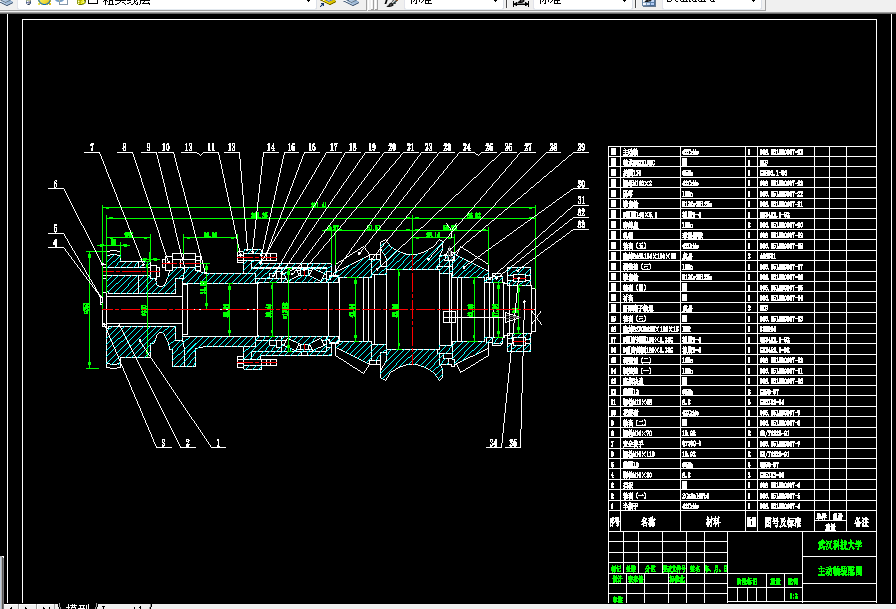896x609 pixels.
Task: Select balloon number 9 in the drawing
Action: click(x=149, y=147)
